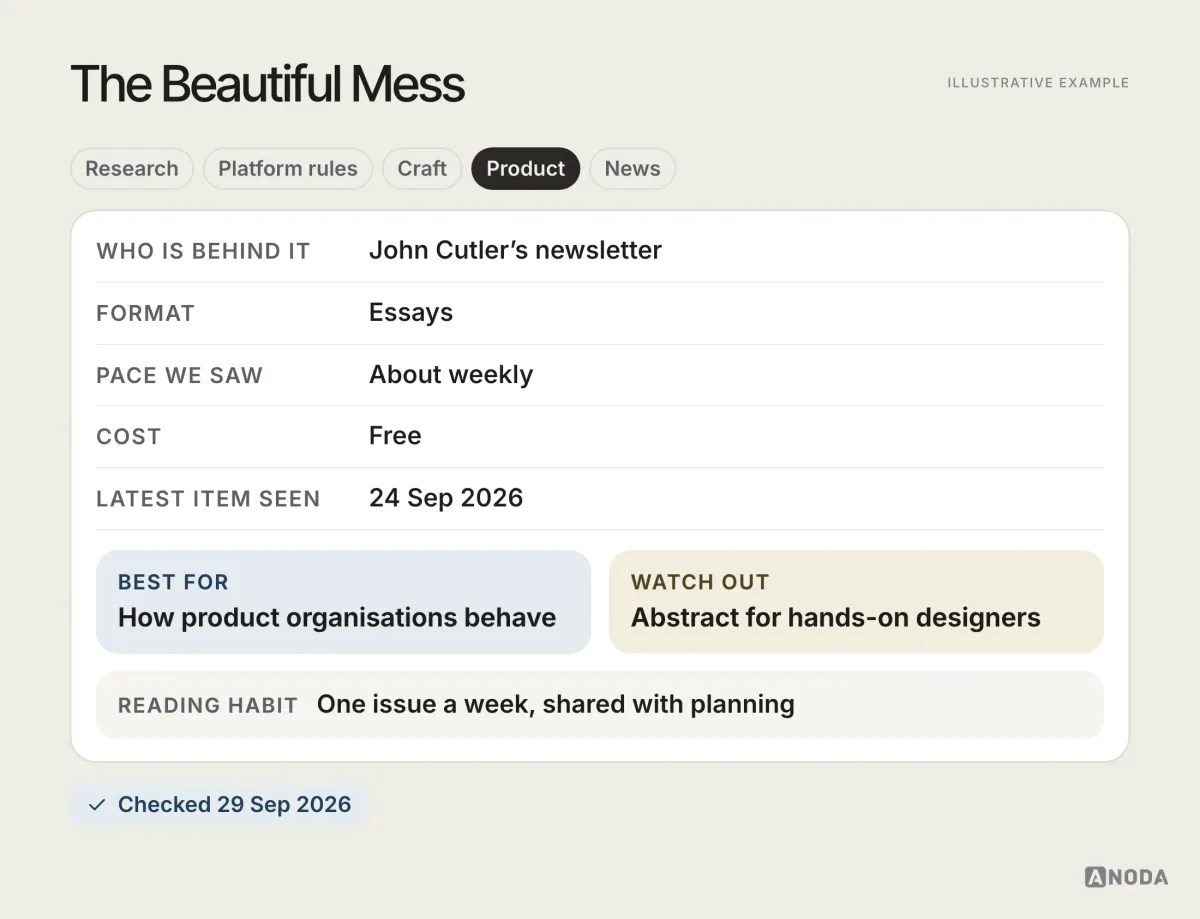Click the Illustrative Example label
This screenshot has width=1200, height=919.
click(x=1038, y=83)
